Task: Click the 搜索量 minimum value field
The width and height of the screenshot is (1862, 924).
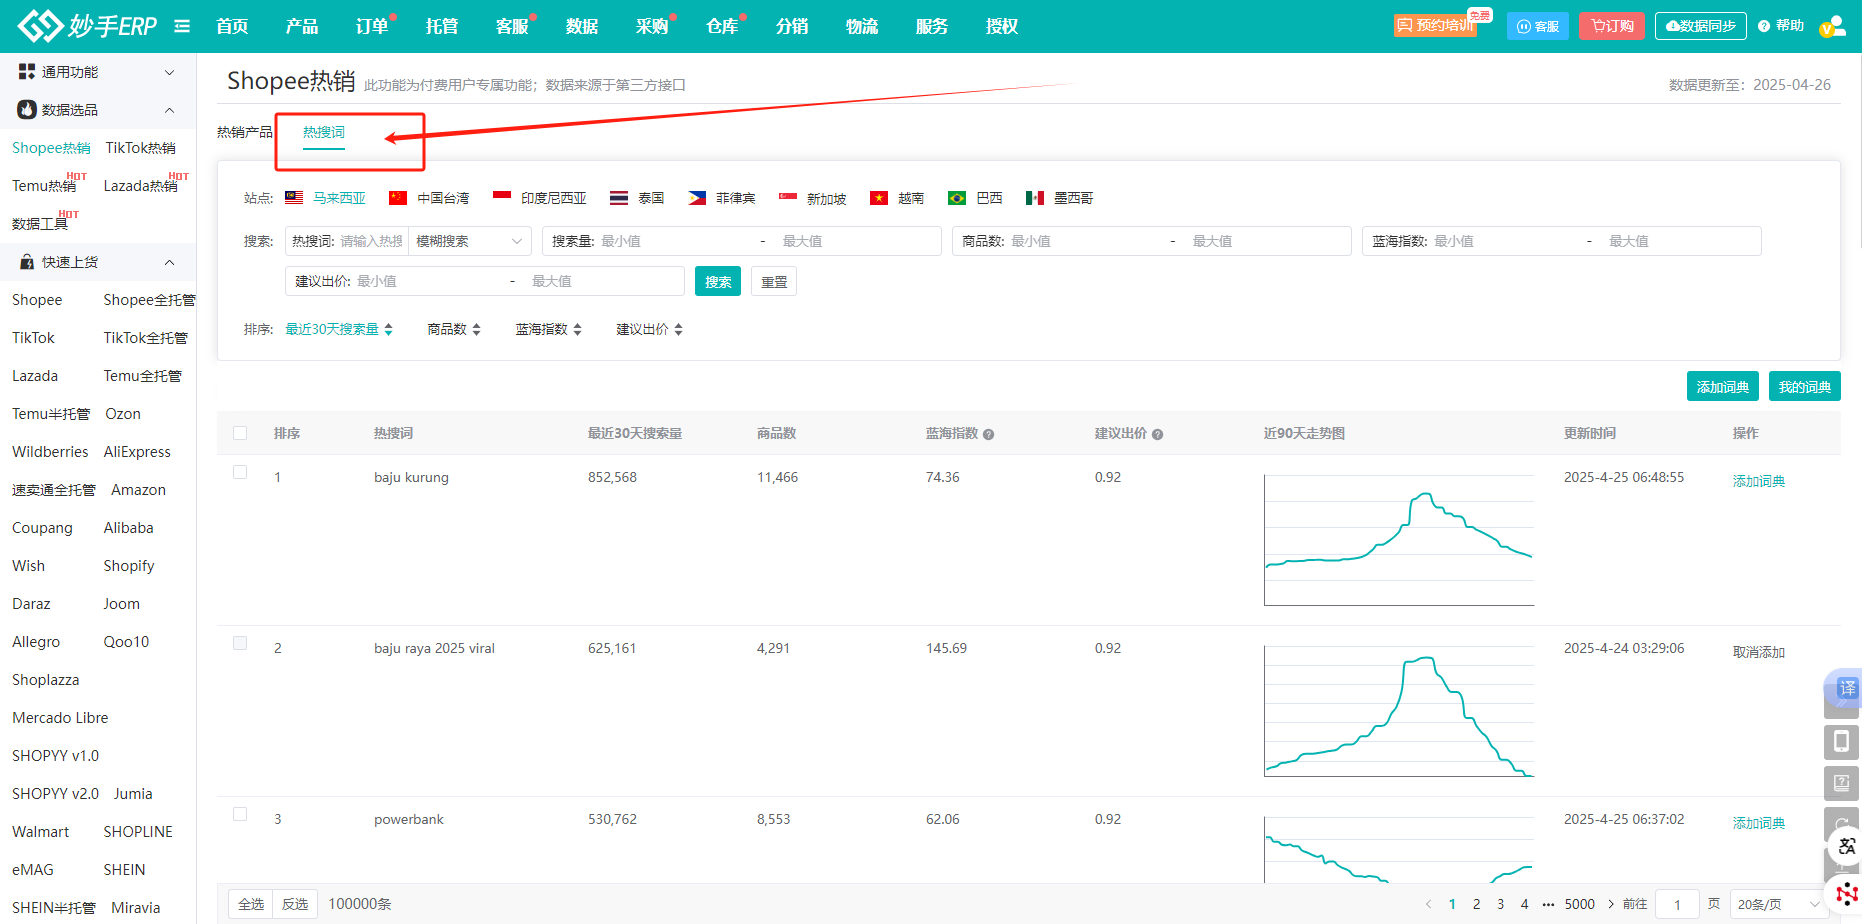Action: pos(670,241)
